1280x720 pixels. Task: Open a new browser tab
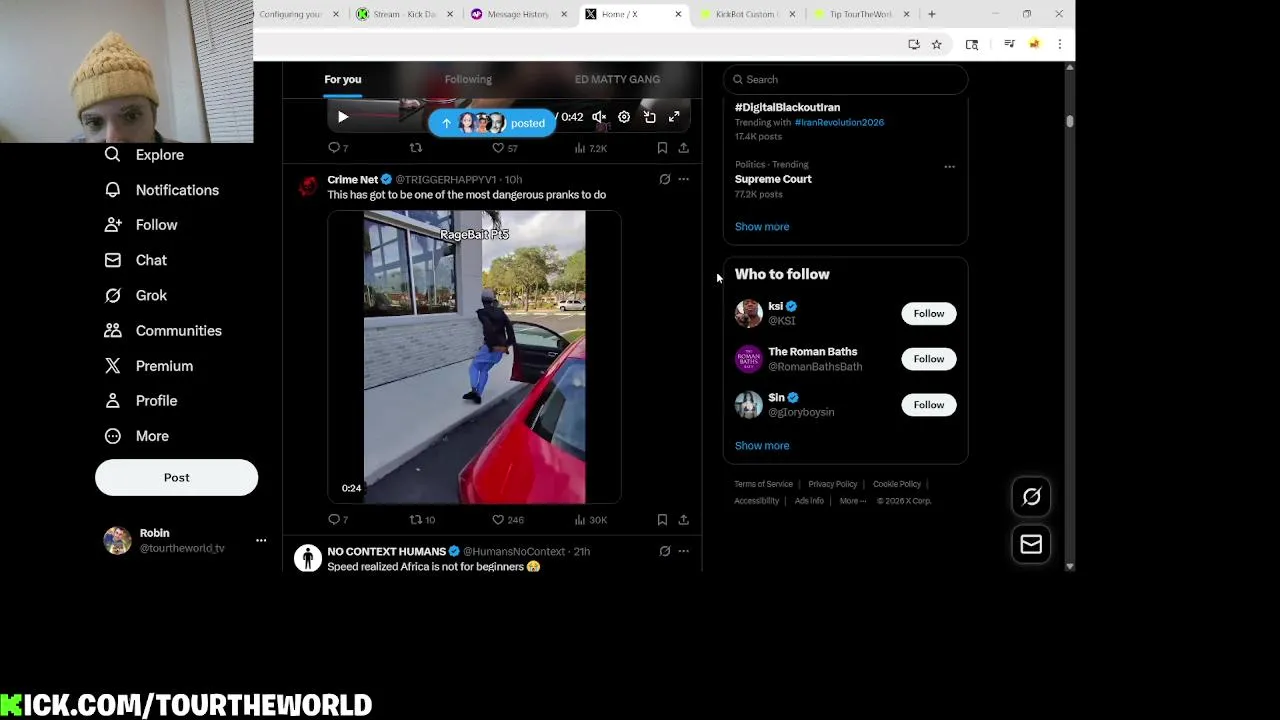[931, 14]
